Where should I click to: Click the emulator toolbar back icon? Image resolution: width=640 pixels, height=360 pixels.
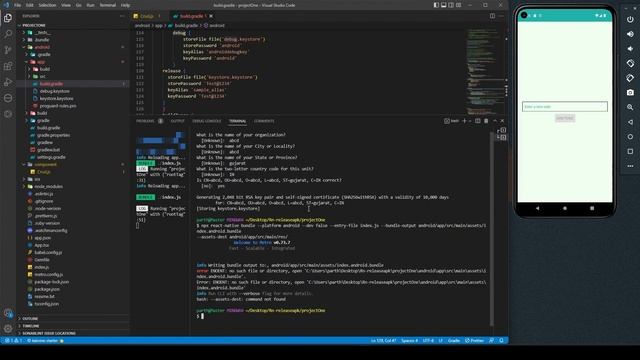(x=630, y=122)
